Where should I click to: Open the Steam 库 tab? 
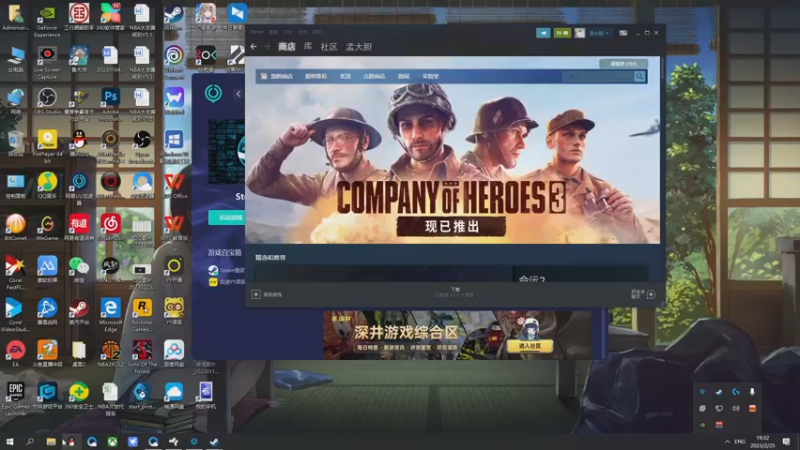(x=308, y=47)
